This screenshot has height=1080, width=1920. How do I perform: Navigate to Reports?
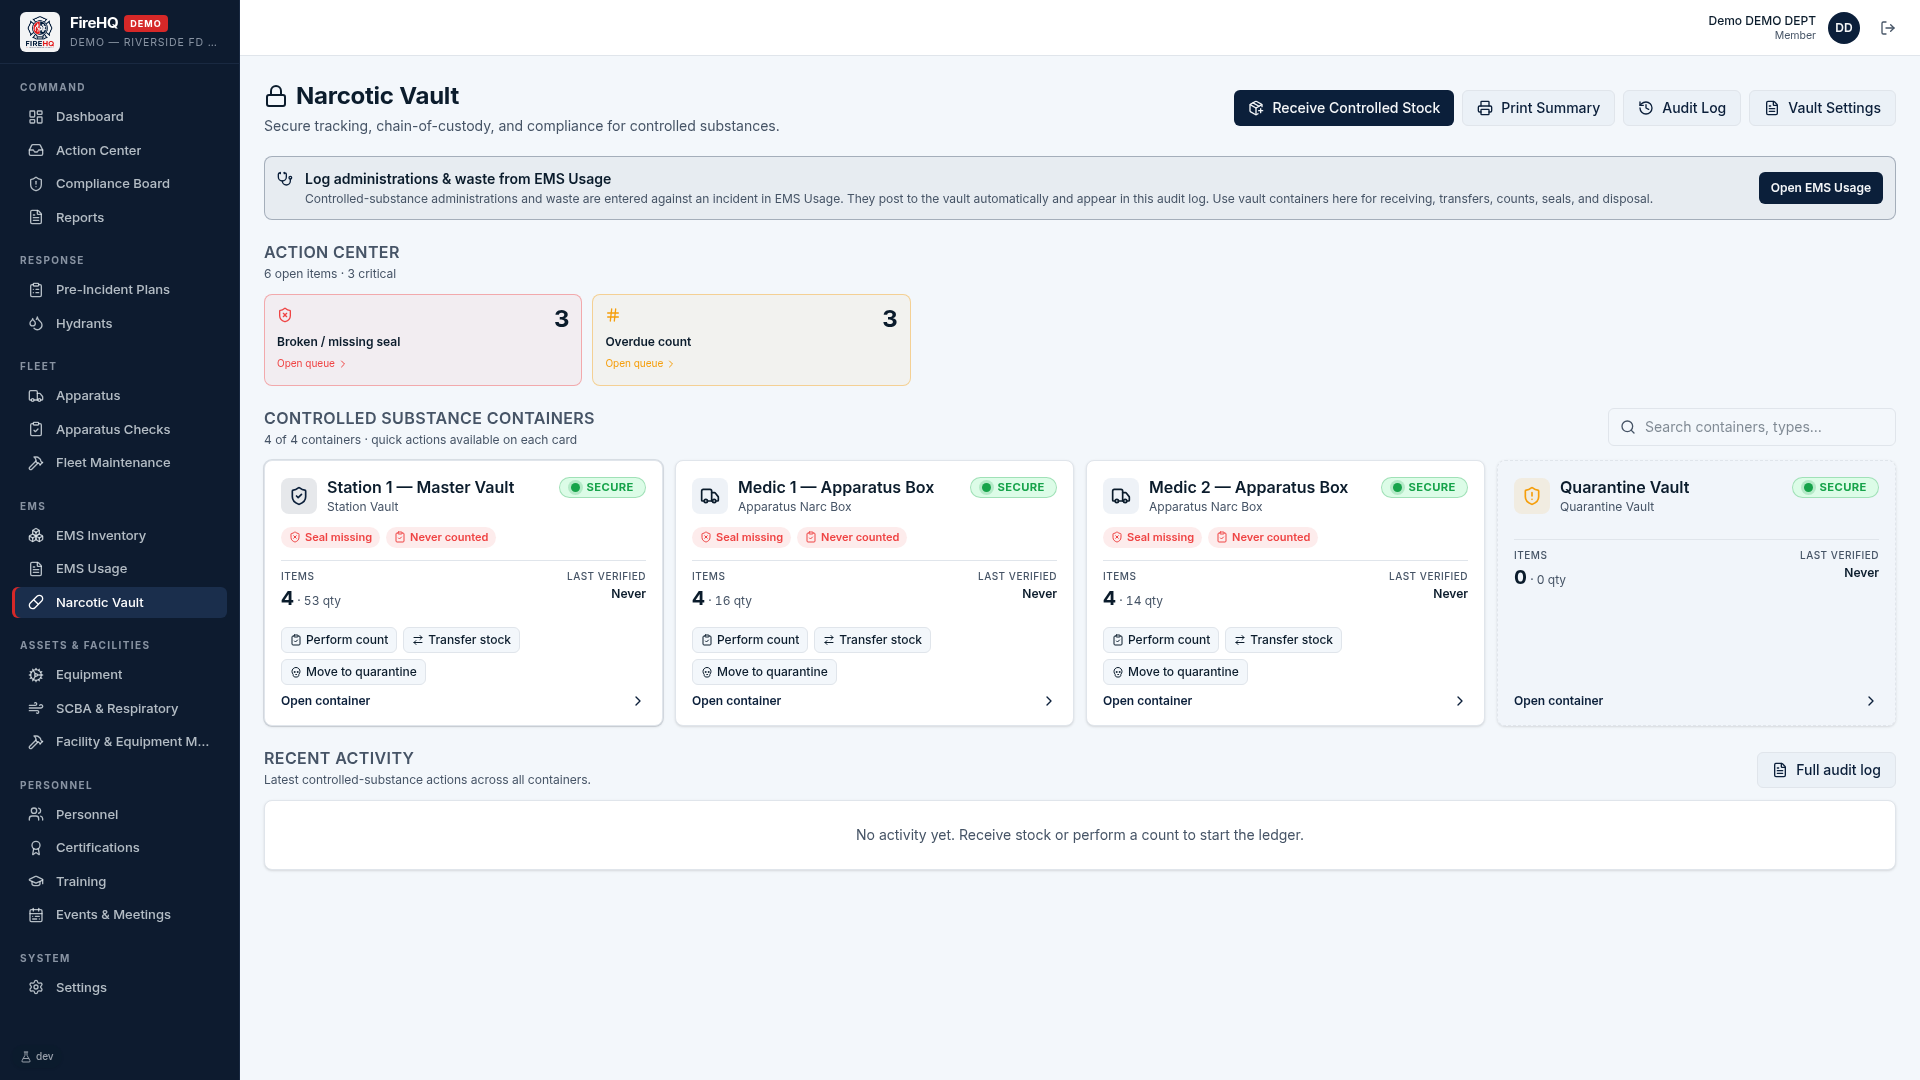pyautogui.click(x=120, y=218)
